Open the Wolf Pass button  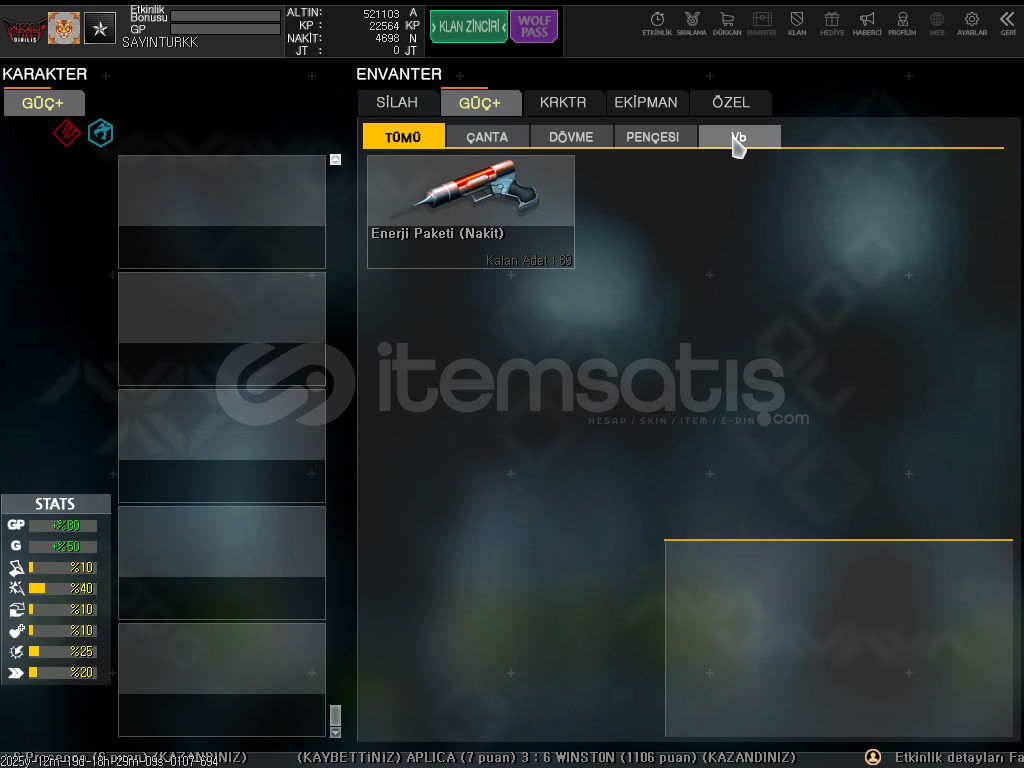534,27
